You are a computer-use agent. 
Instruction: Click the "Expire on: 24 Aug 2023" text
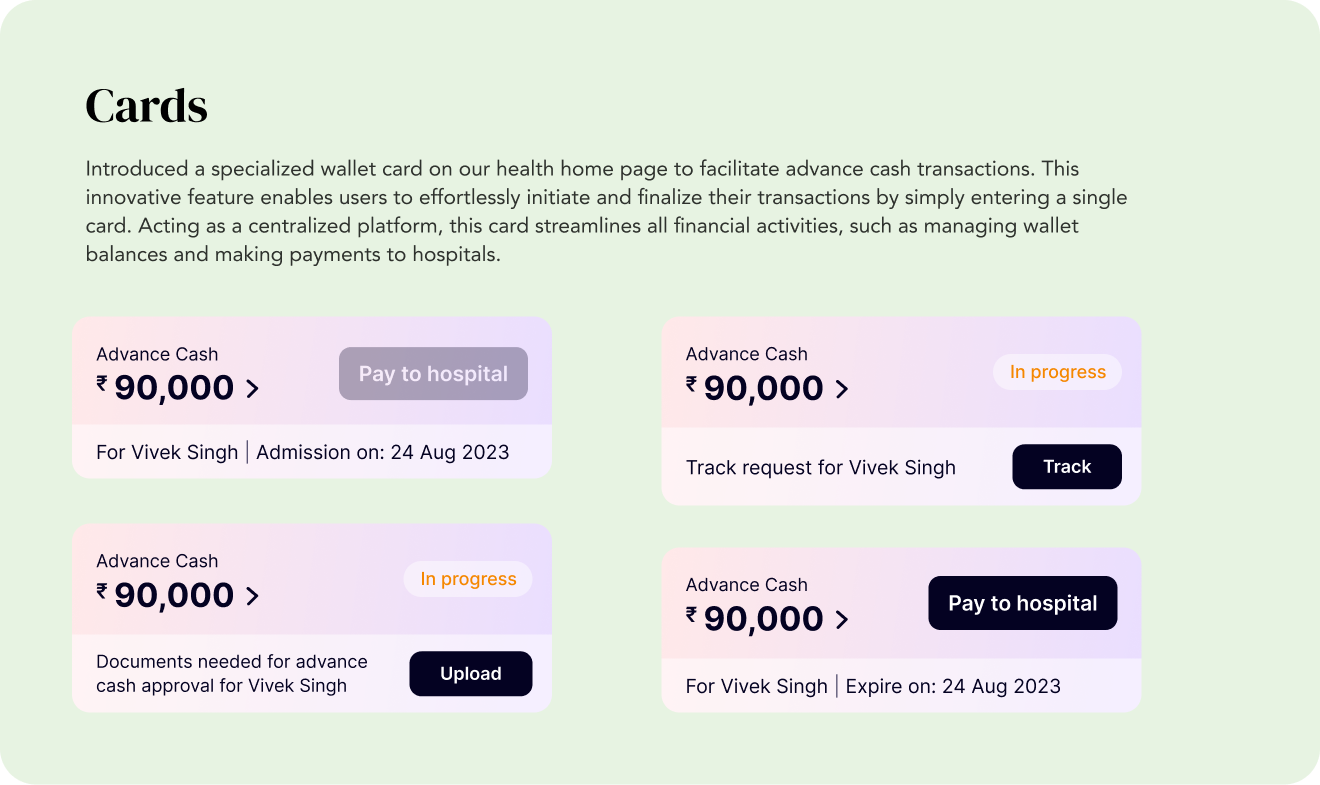click(953, 686)
